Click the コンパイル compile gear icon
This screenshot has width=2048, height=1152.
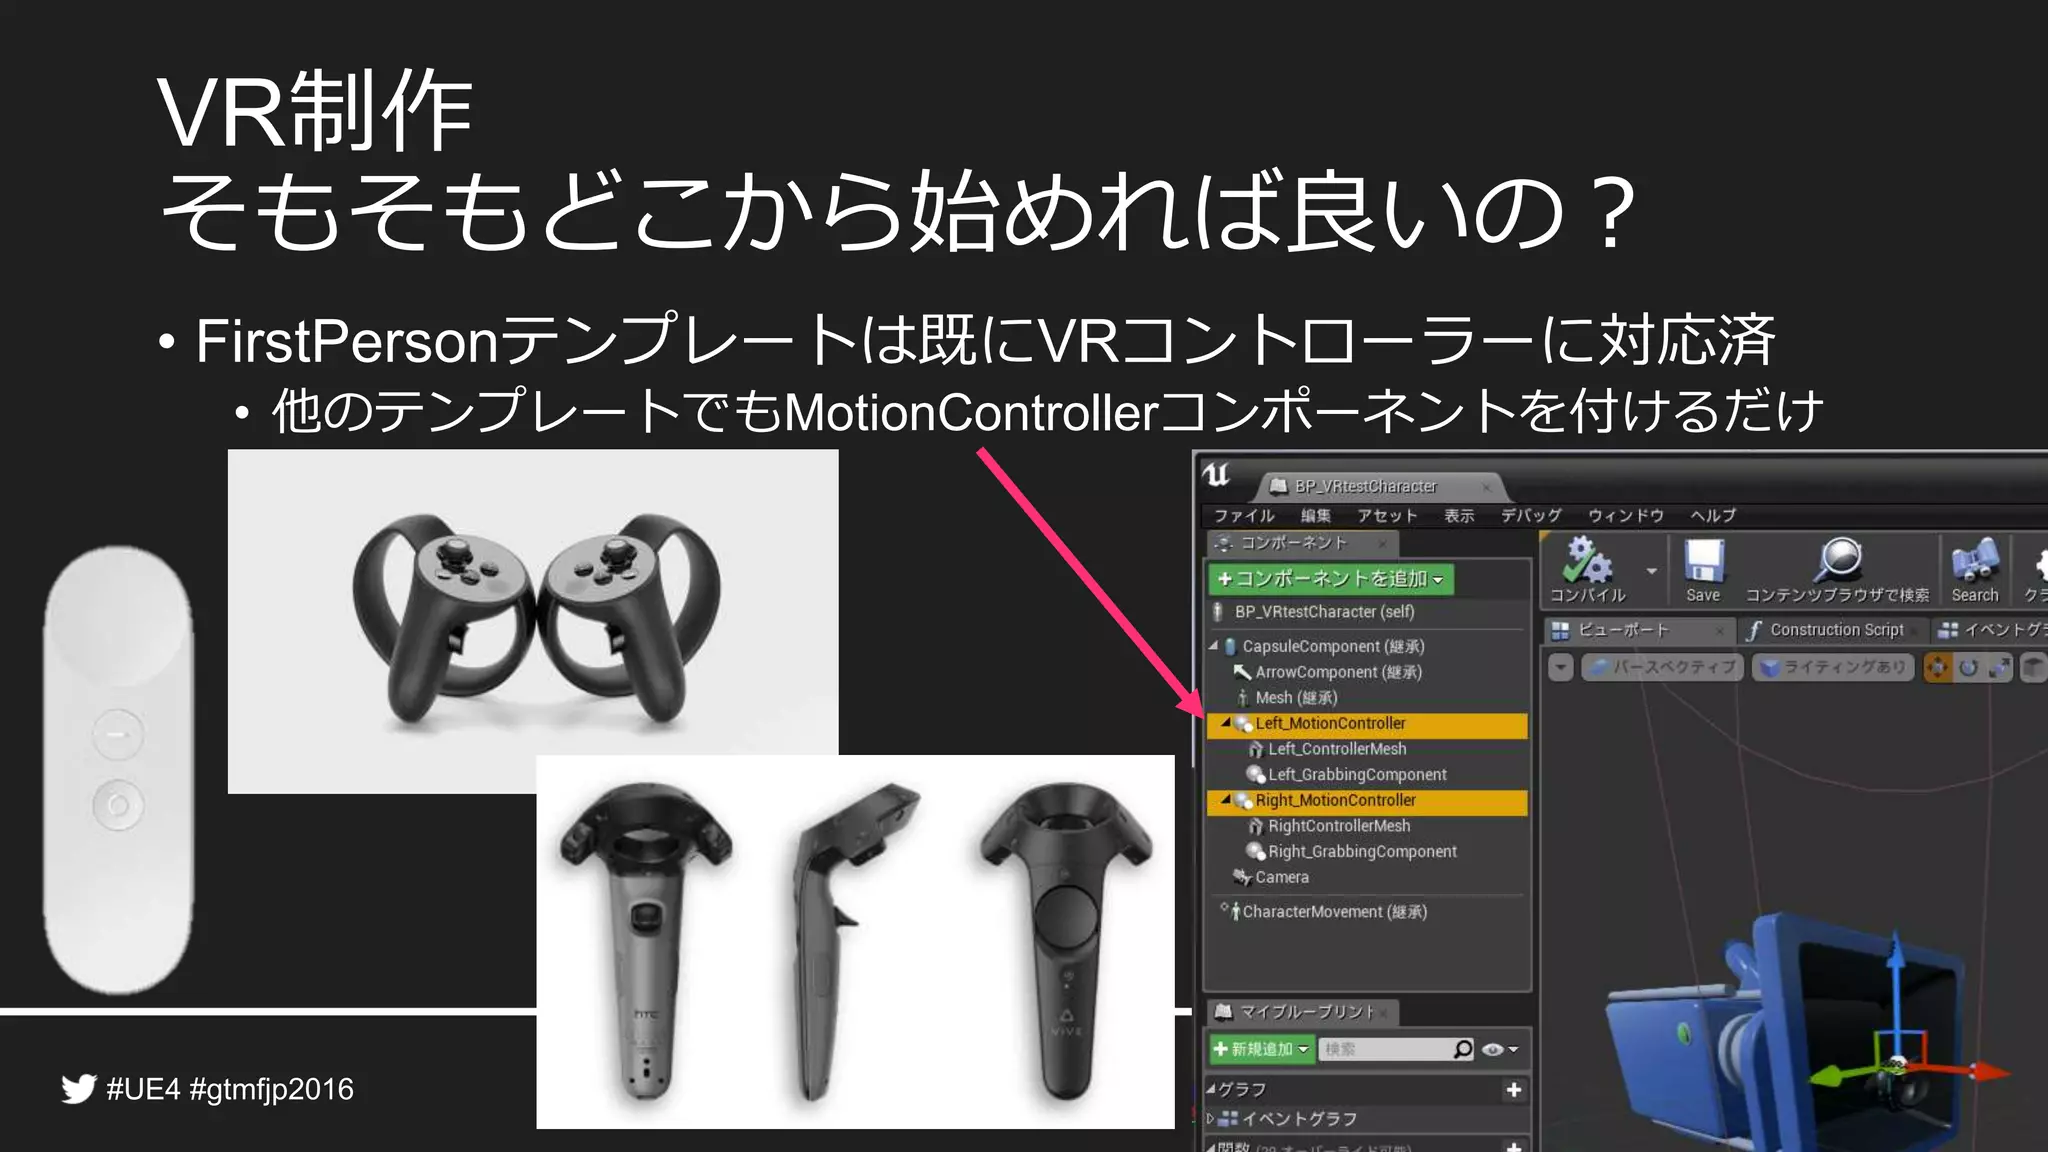pyautogui.click(x=1587, y=560)
